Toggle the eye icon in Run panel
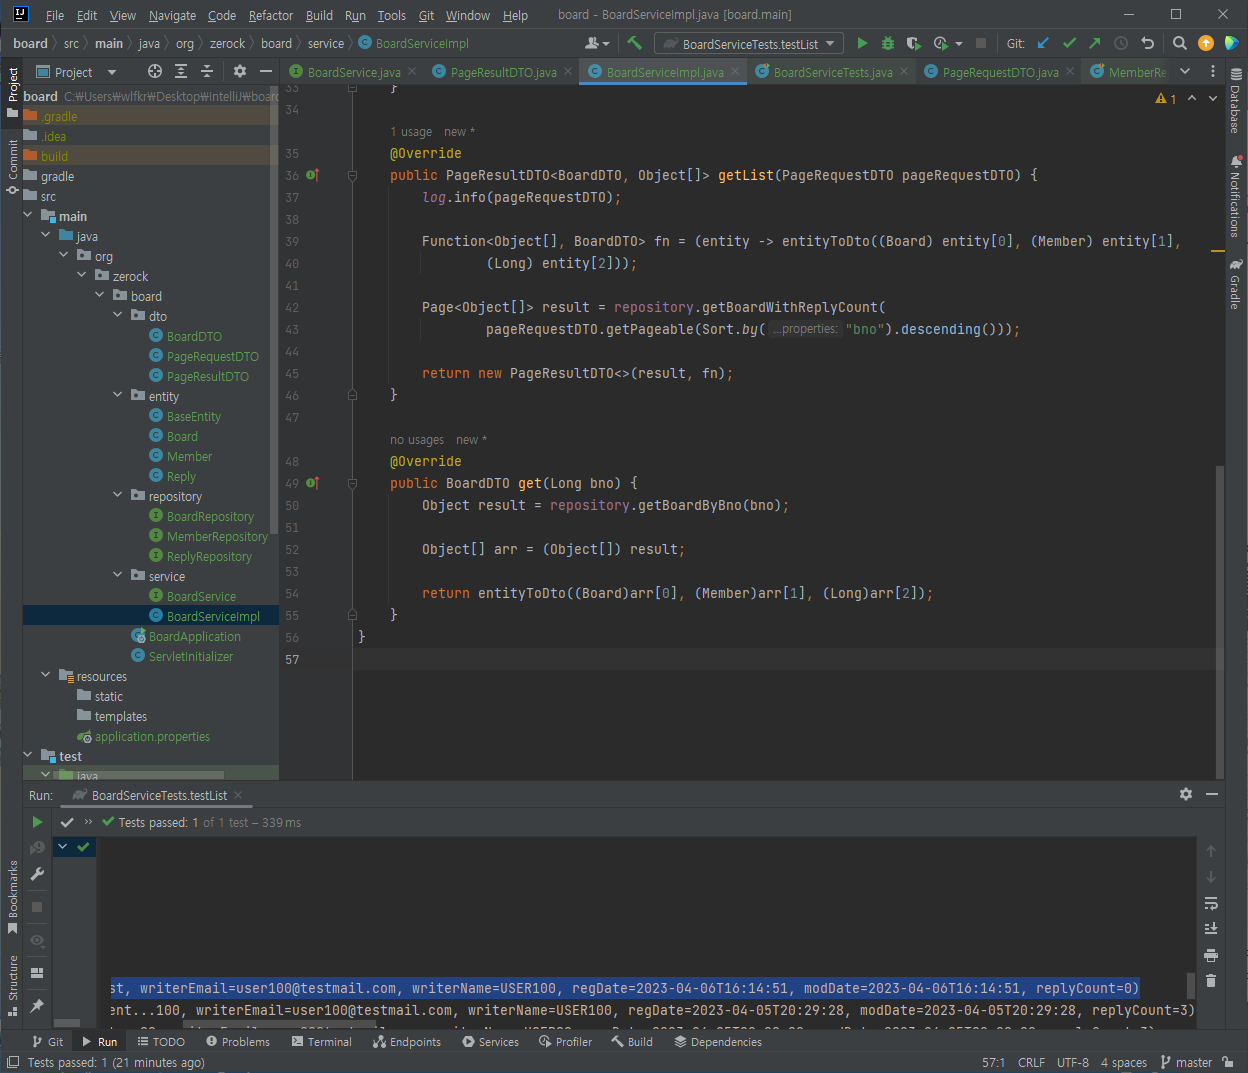This screenshot has height=1073, width=1248. click(37, 940)
